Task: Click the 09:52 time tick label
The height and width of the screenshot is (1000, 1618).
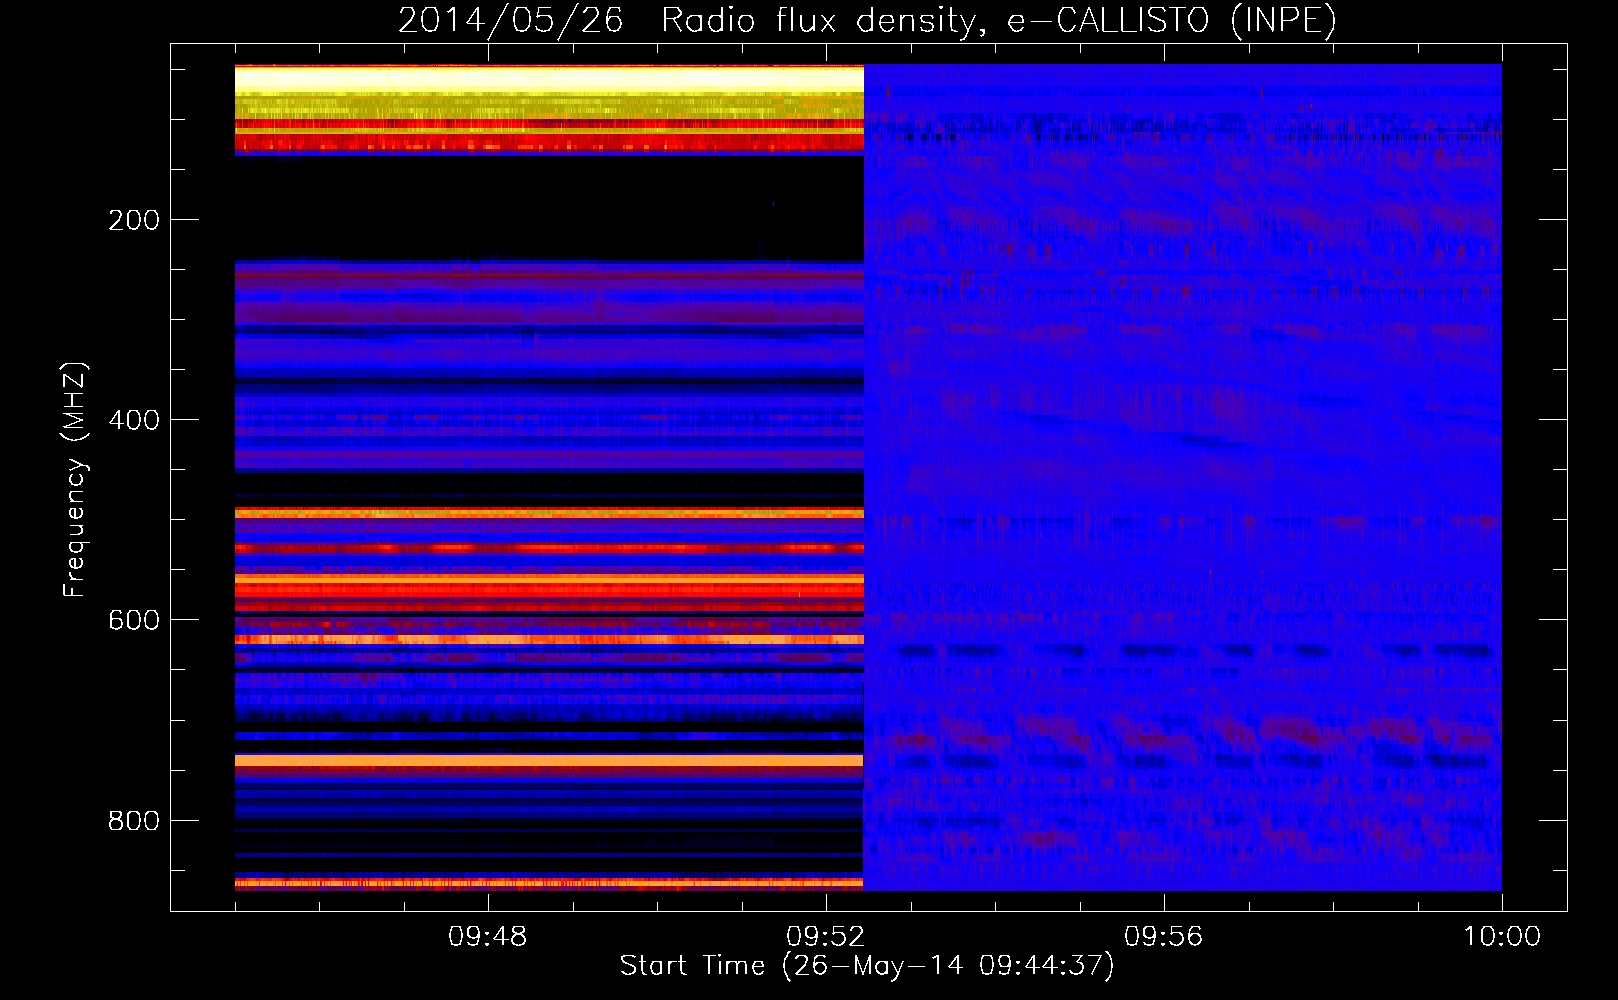Action: pyautogui.click(x=825, y=937)
